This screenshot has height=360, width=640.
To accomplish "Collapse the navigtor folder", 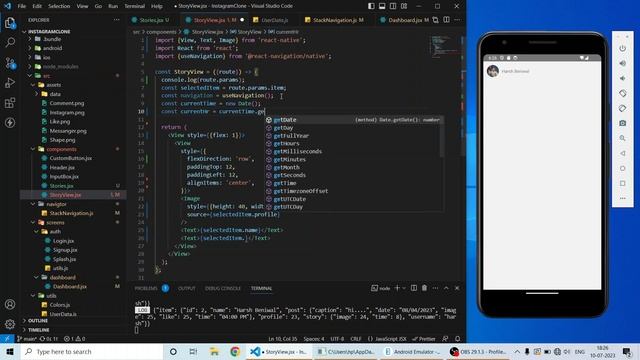I will click(x=56, y=204).
